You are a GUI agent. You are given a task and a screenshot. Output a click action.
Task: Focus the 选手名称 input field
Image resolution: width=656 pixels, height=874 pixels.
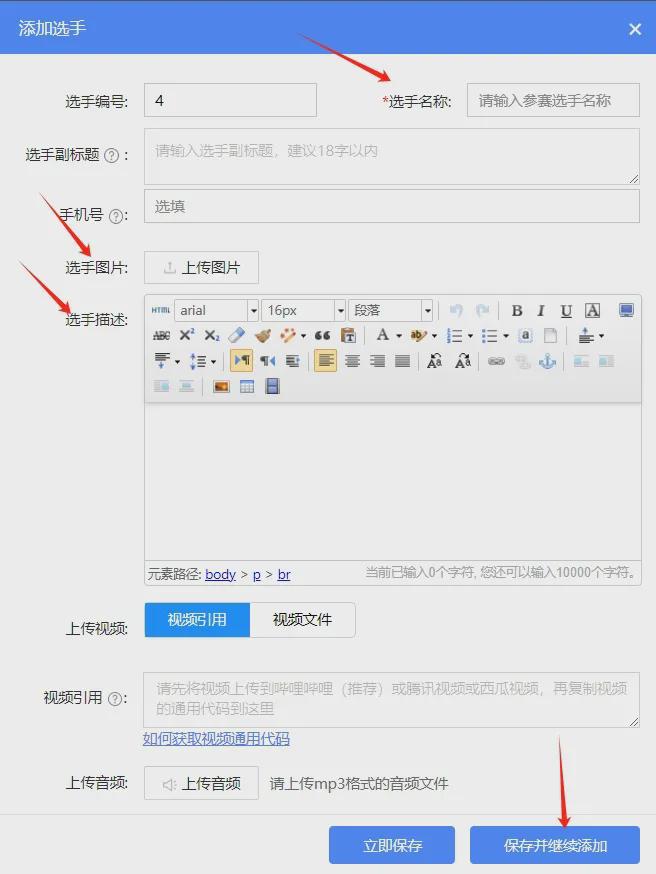click(553, 100)
